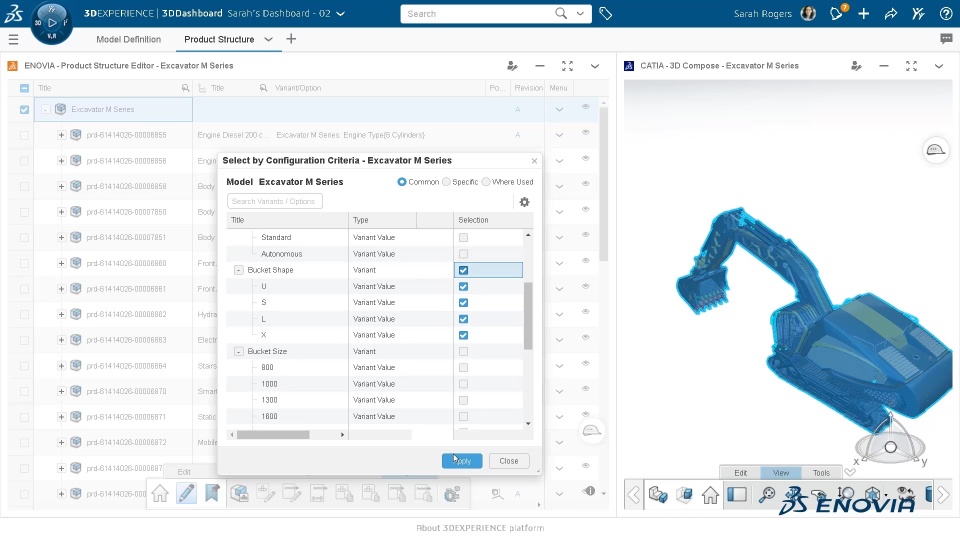The width and height of the screenshot is (960, 540).
Task: Maximize the CATIA 3D Compose widget
Action: (911, 66)
